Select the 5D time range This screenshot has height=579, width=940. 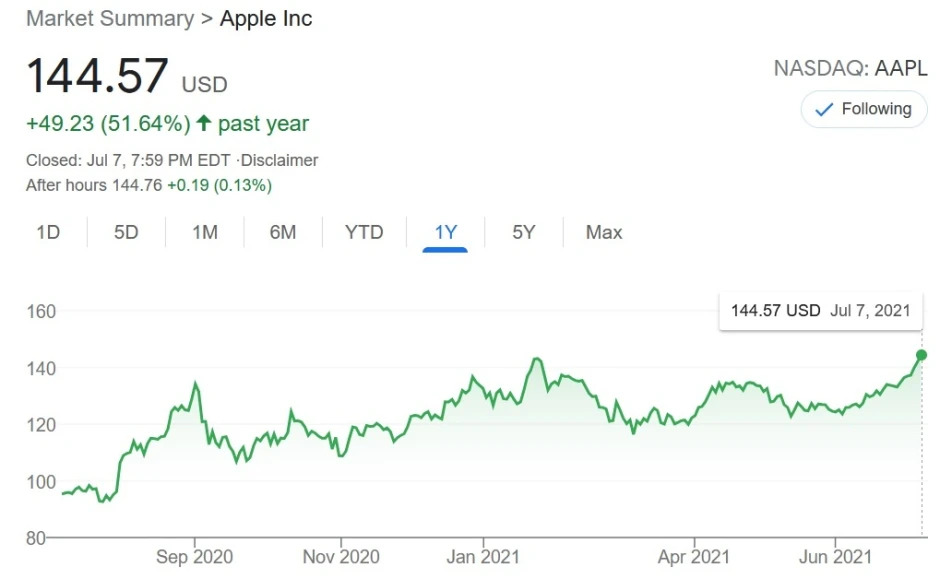[126, 231]
